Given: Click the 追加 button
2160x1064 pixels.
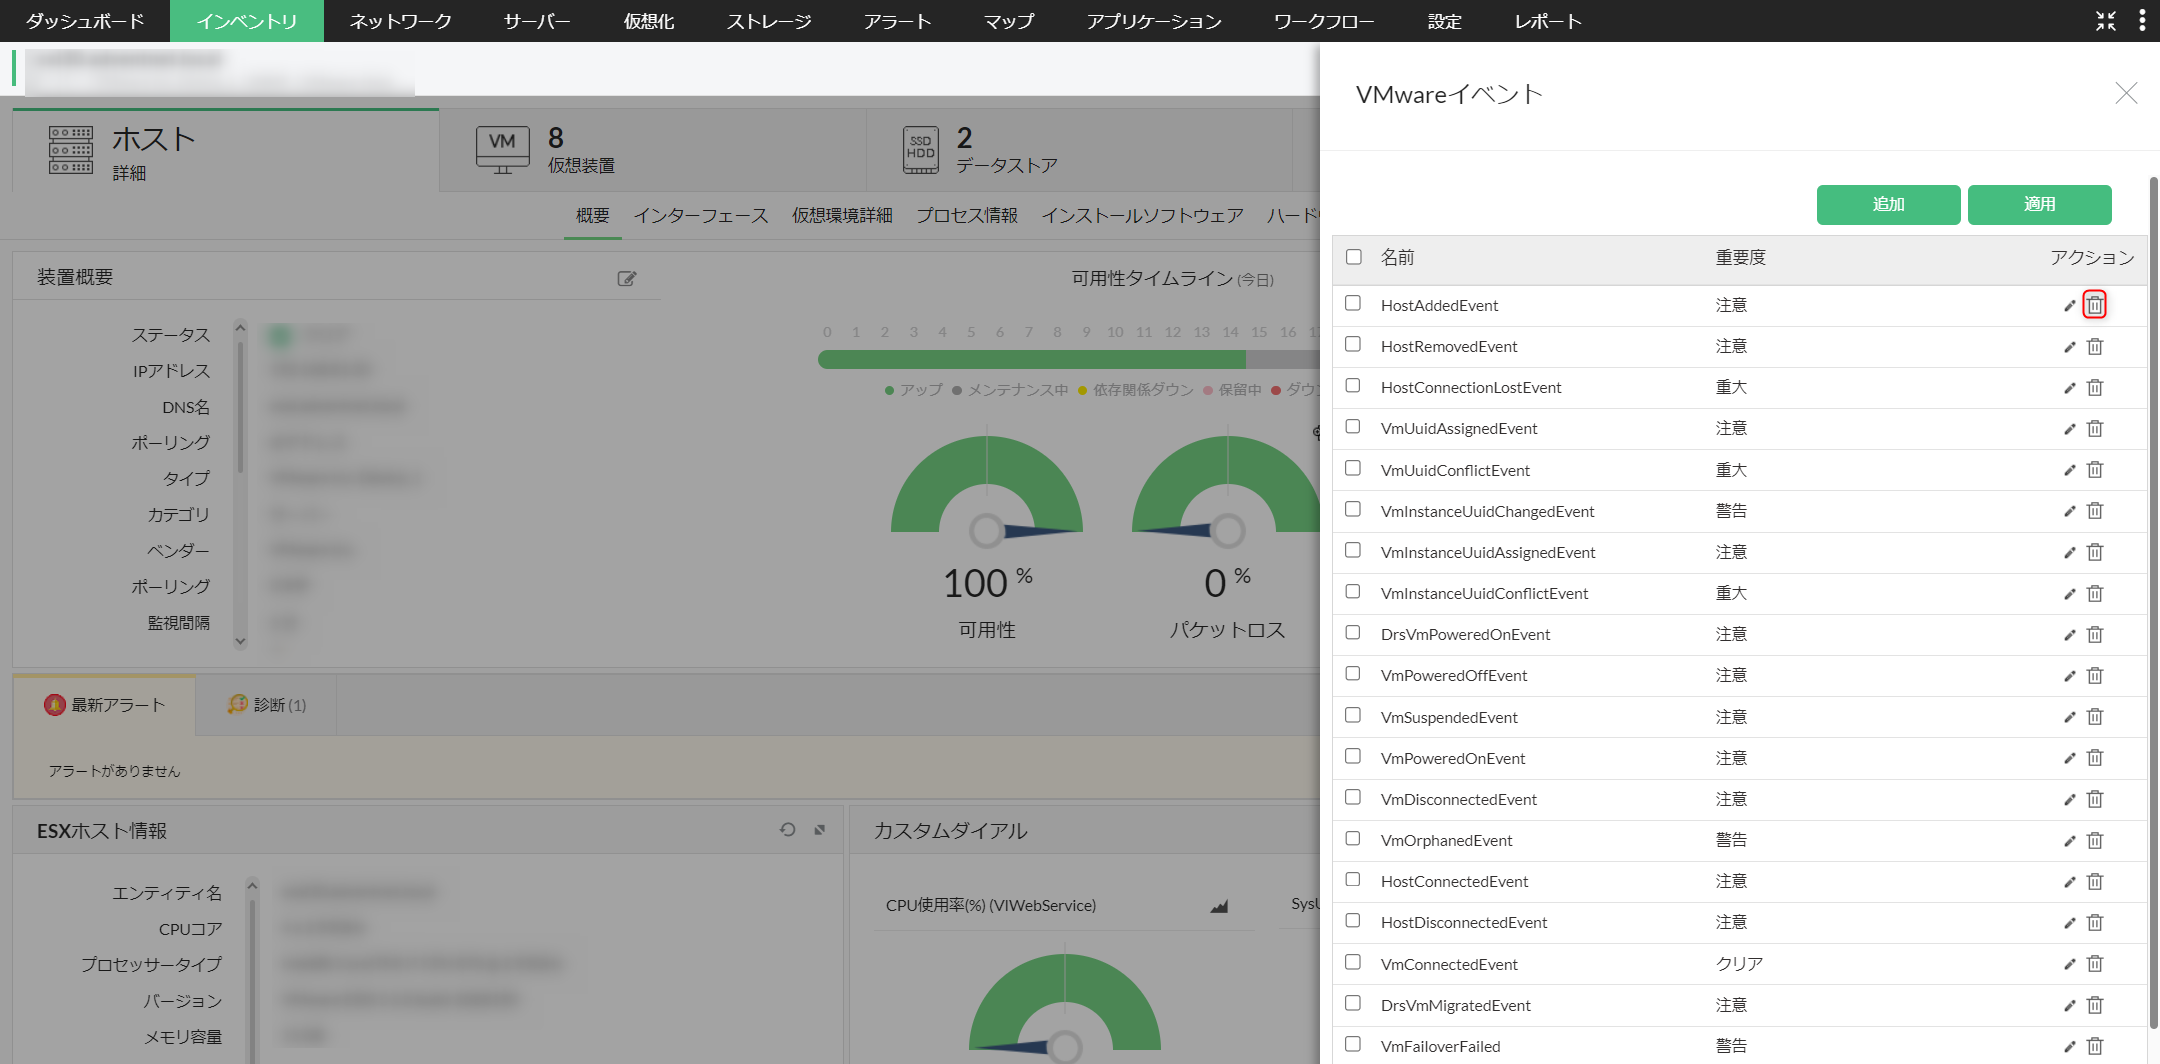Looking at the screenshot, I should click(x=1888, y=204).
